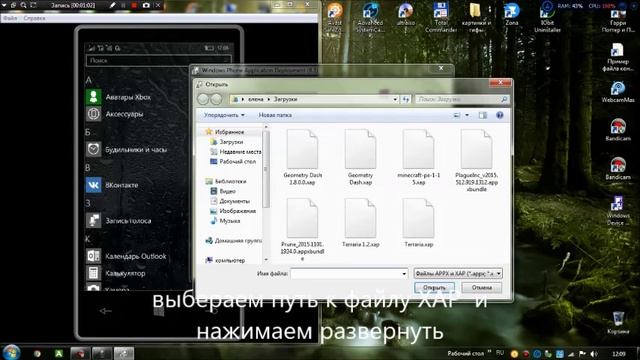Click the search field in Open dialog

tap(462, 99)
